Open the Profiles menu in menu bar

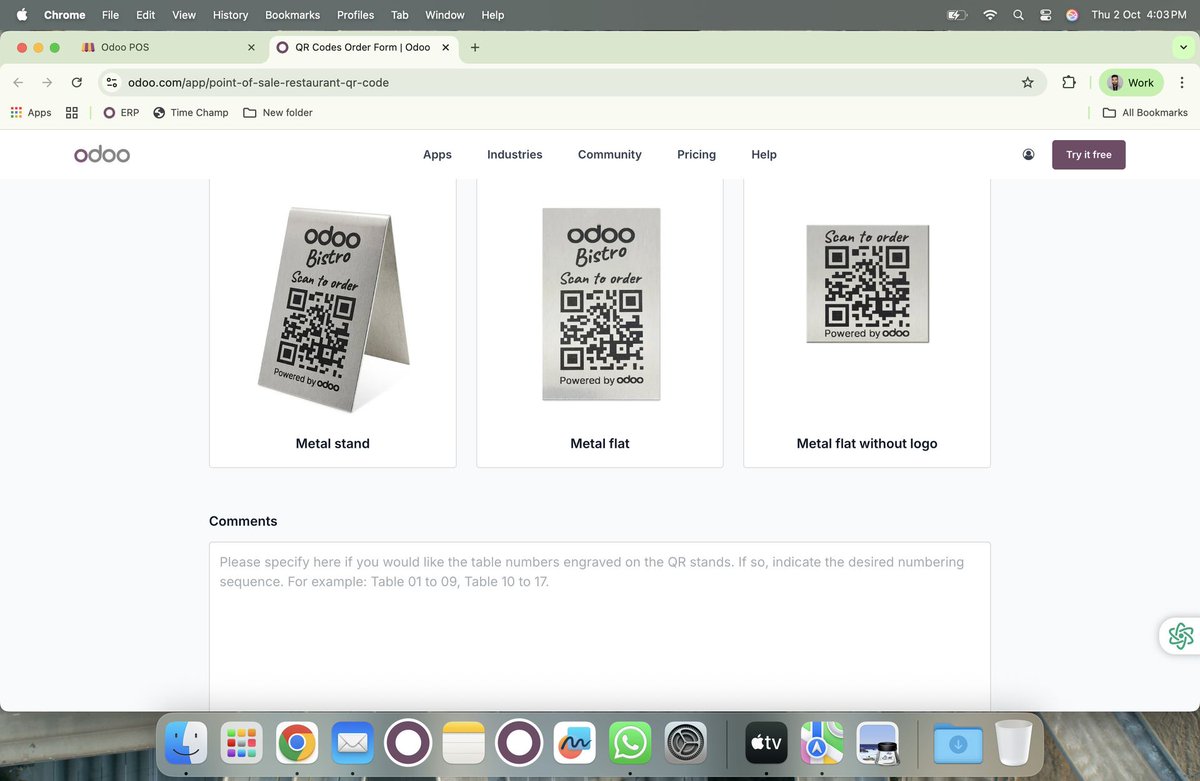click(x=355, y=15)
